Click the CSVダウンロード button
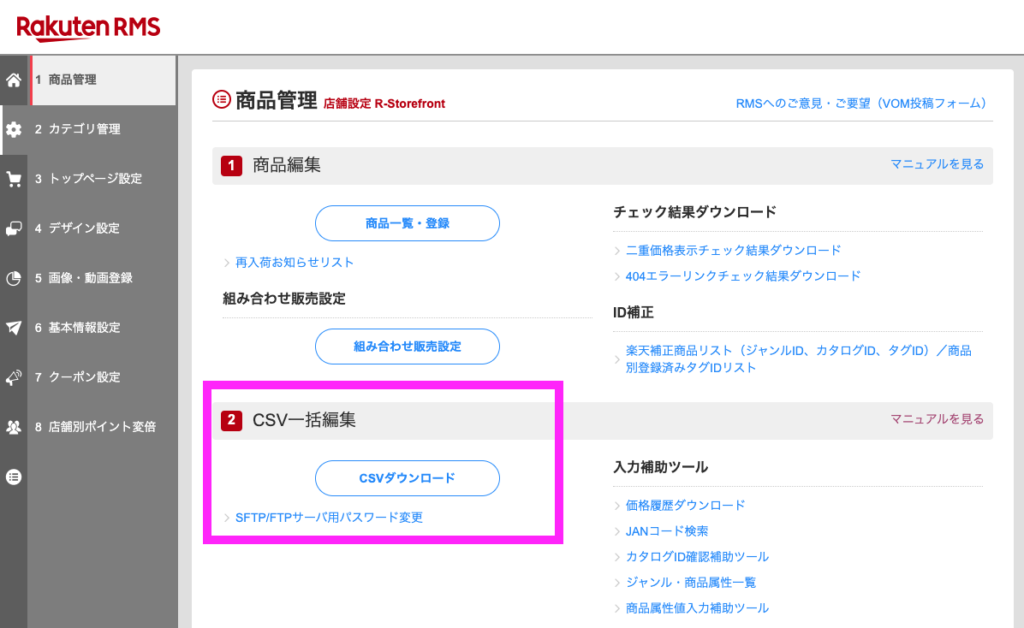Viewport: 1024px width, 628px height. coord(407,478)
